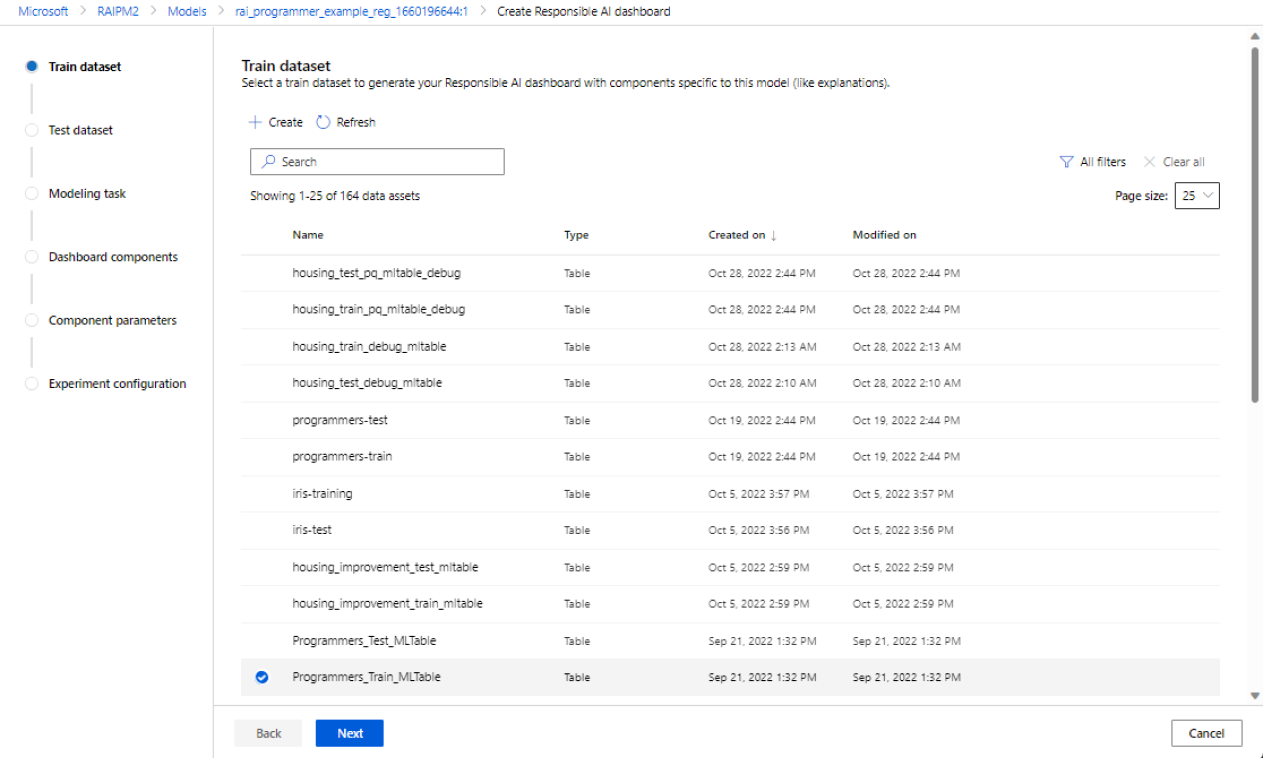Image resolution: width=1263 pixels, height=758 pixels.
Task: Click the vertical scrollbar thumb
Action: coord(1255,225)
